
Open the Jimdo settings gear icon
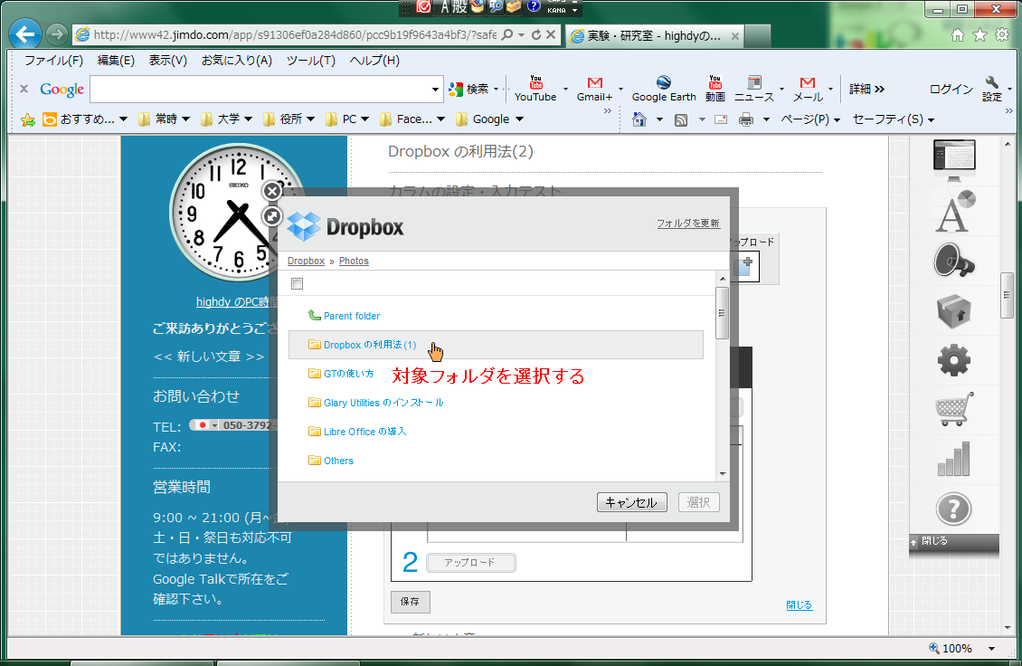point(954,360)
